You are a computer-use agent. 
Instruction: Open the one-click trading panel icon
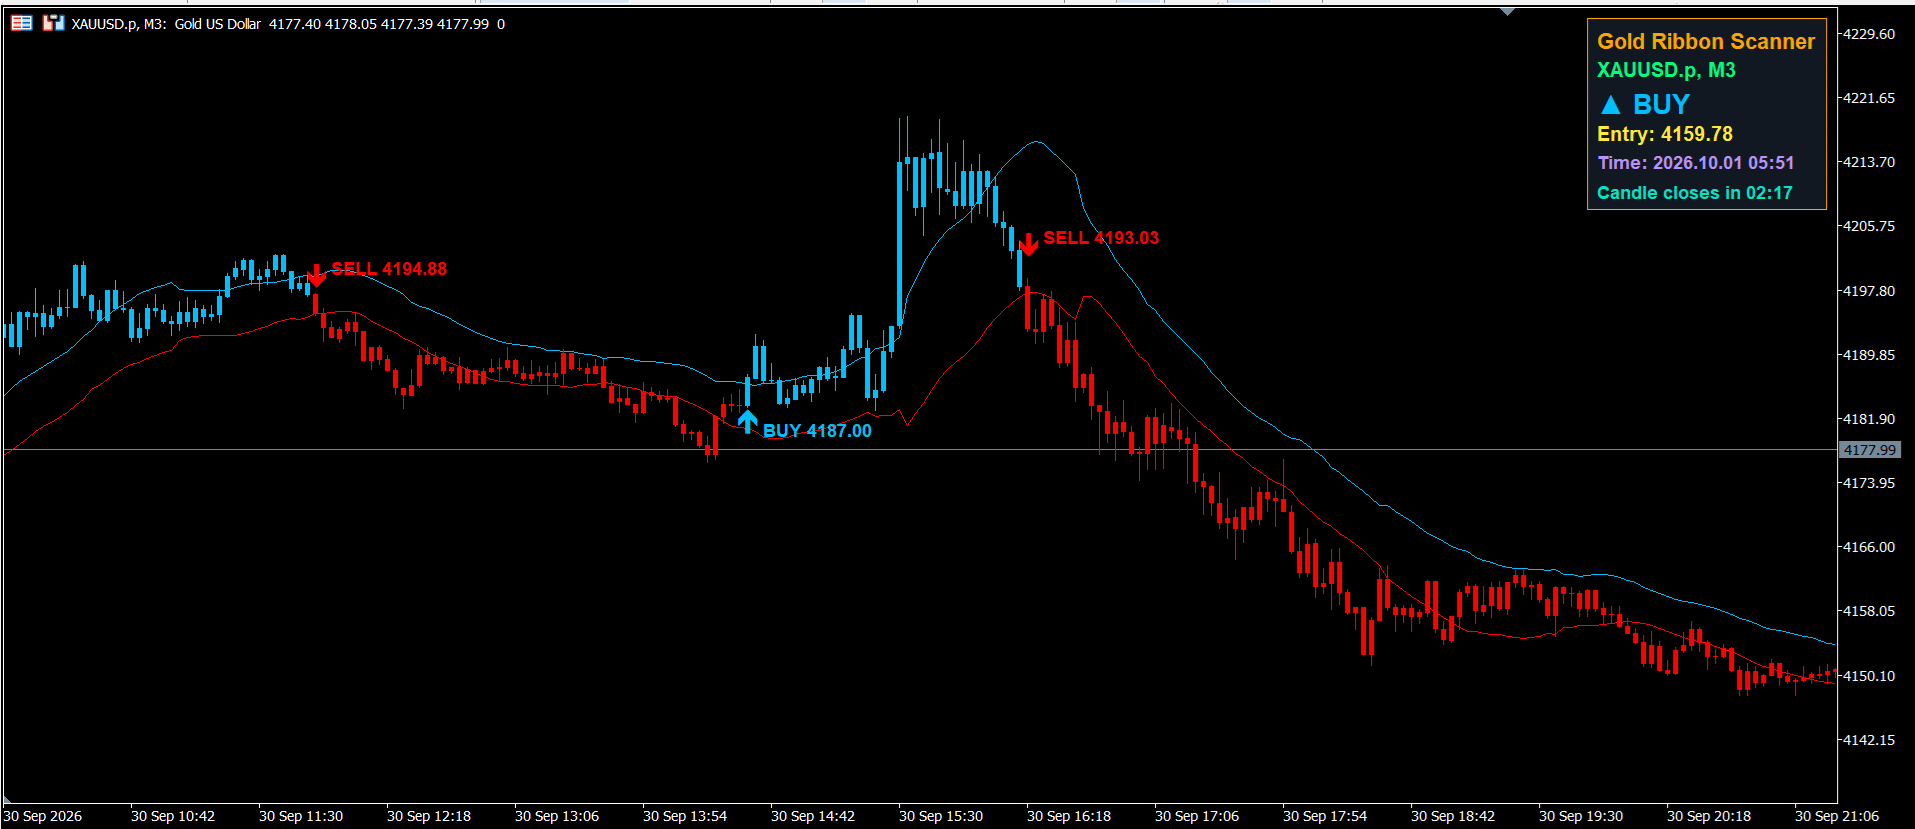tap(53, 23)
